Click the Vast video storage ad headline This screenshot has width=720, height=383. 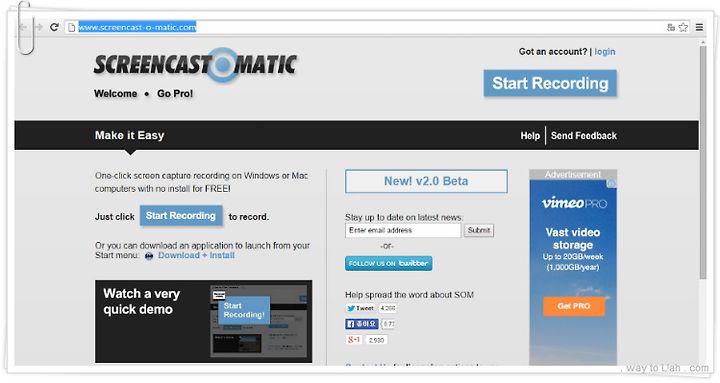click(573, 239)
